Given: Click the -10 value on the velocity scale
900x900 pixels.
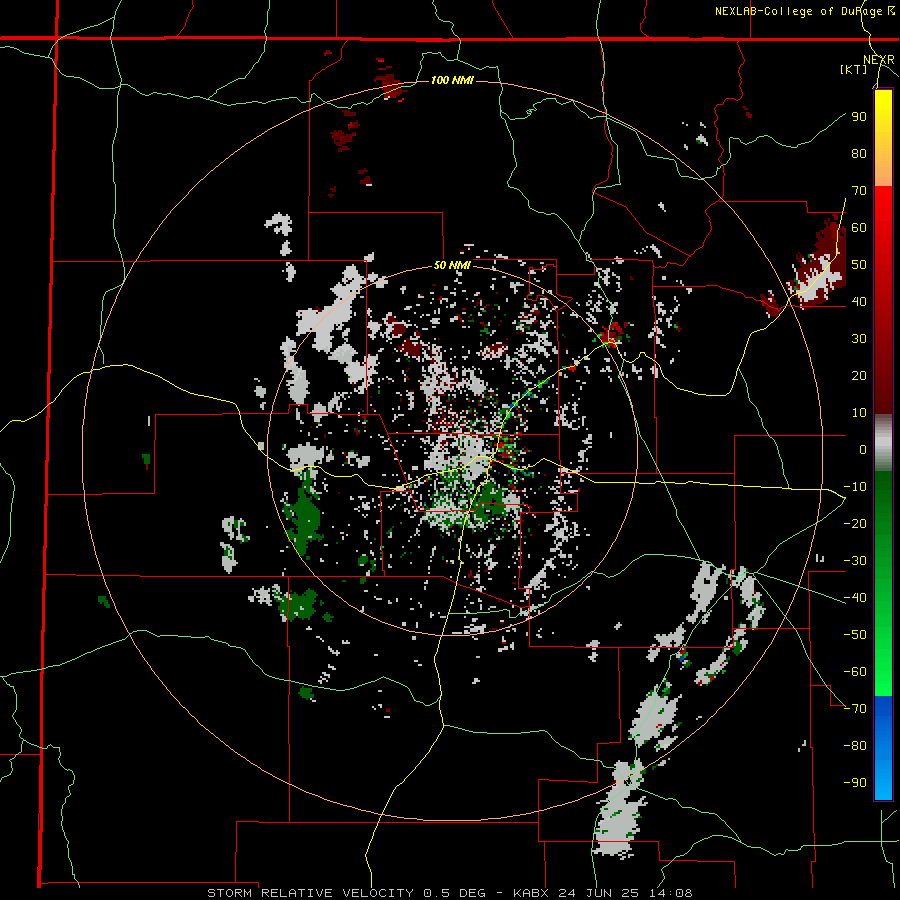Looking at the screenshot, I should coord(855,487).
